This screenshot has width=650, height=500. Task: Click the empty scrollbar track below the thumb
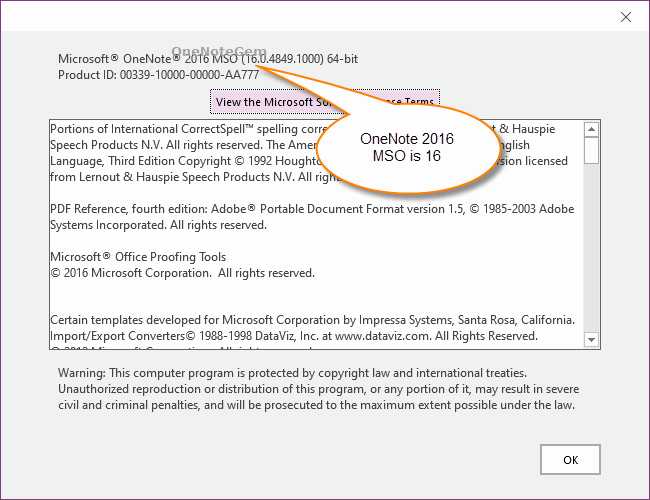(591, 248)
